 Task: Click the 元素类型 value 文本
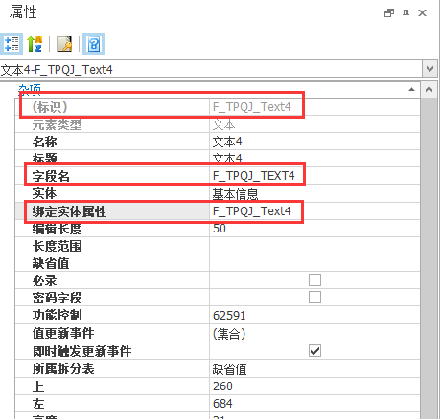tap(224, 125)
